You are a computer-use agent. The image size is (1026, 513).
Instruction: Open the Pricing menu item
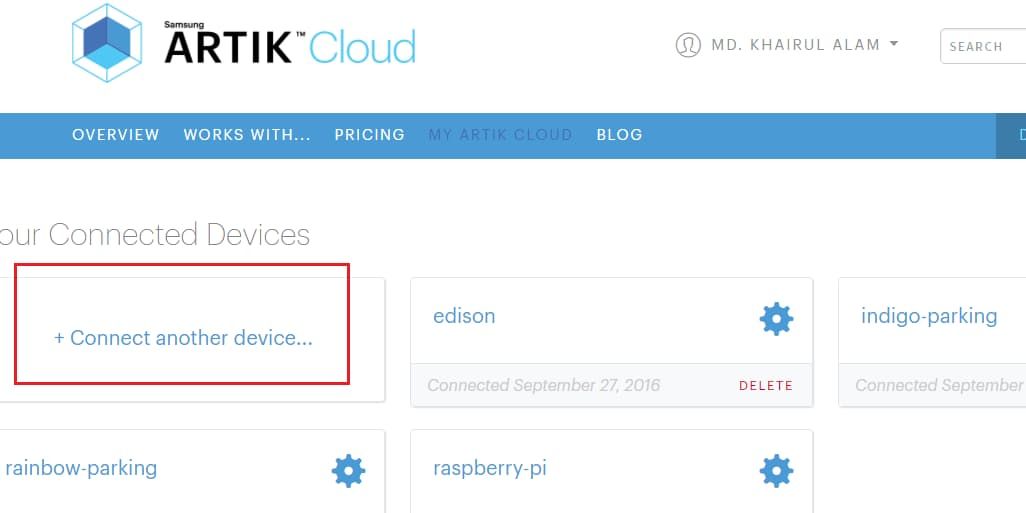click(370, 135)
